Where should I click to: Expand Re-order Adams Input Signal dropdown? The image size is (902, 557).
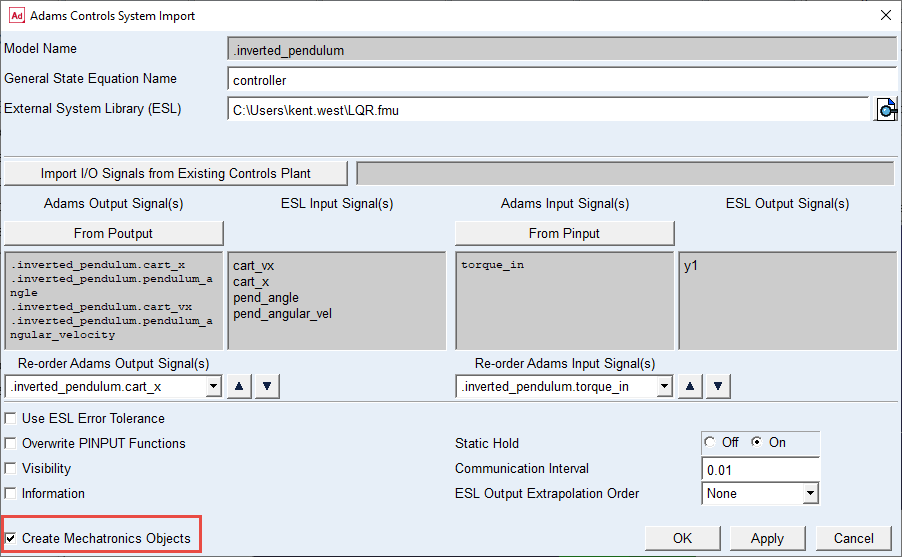[x=663, y=386]
